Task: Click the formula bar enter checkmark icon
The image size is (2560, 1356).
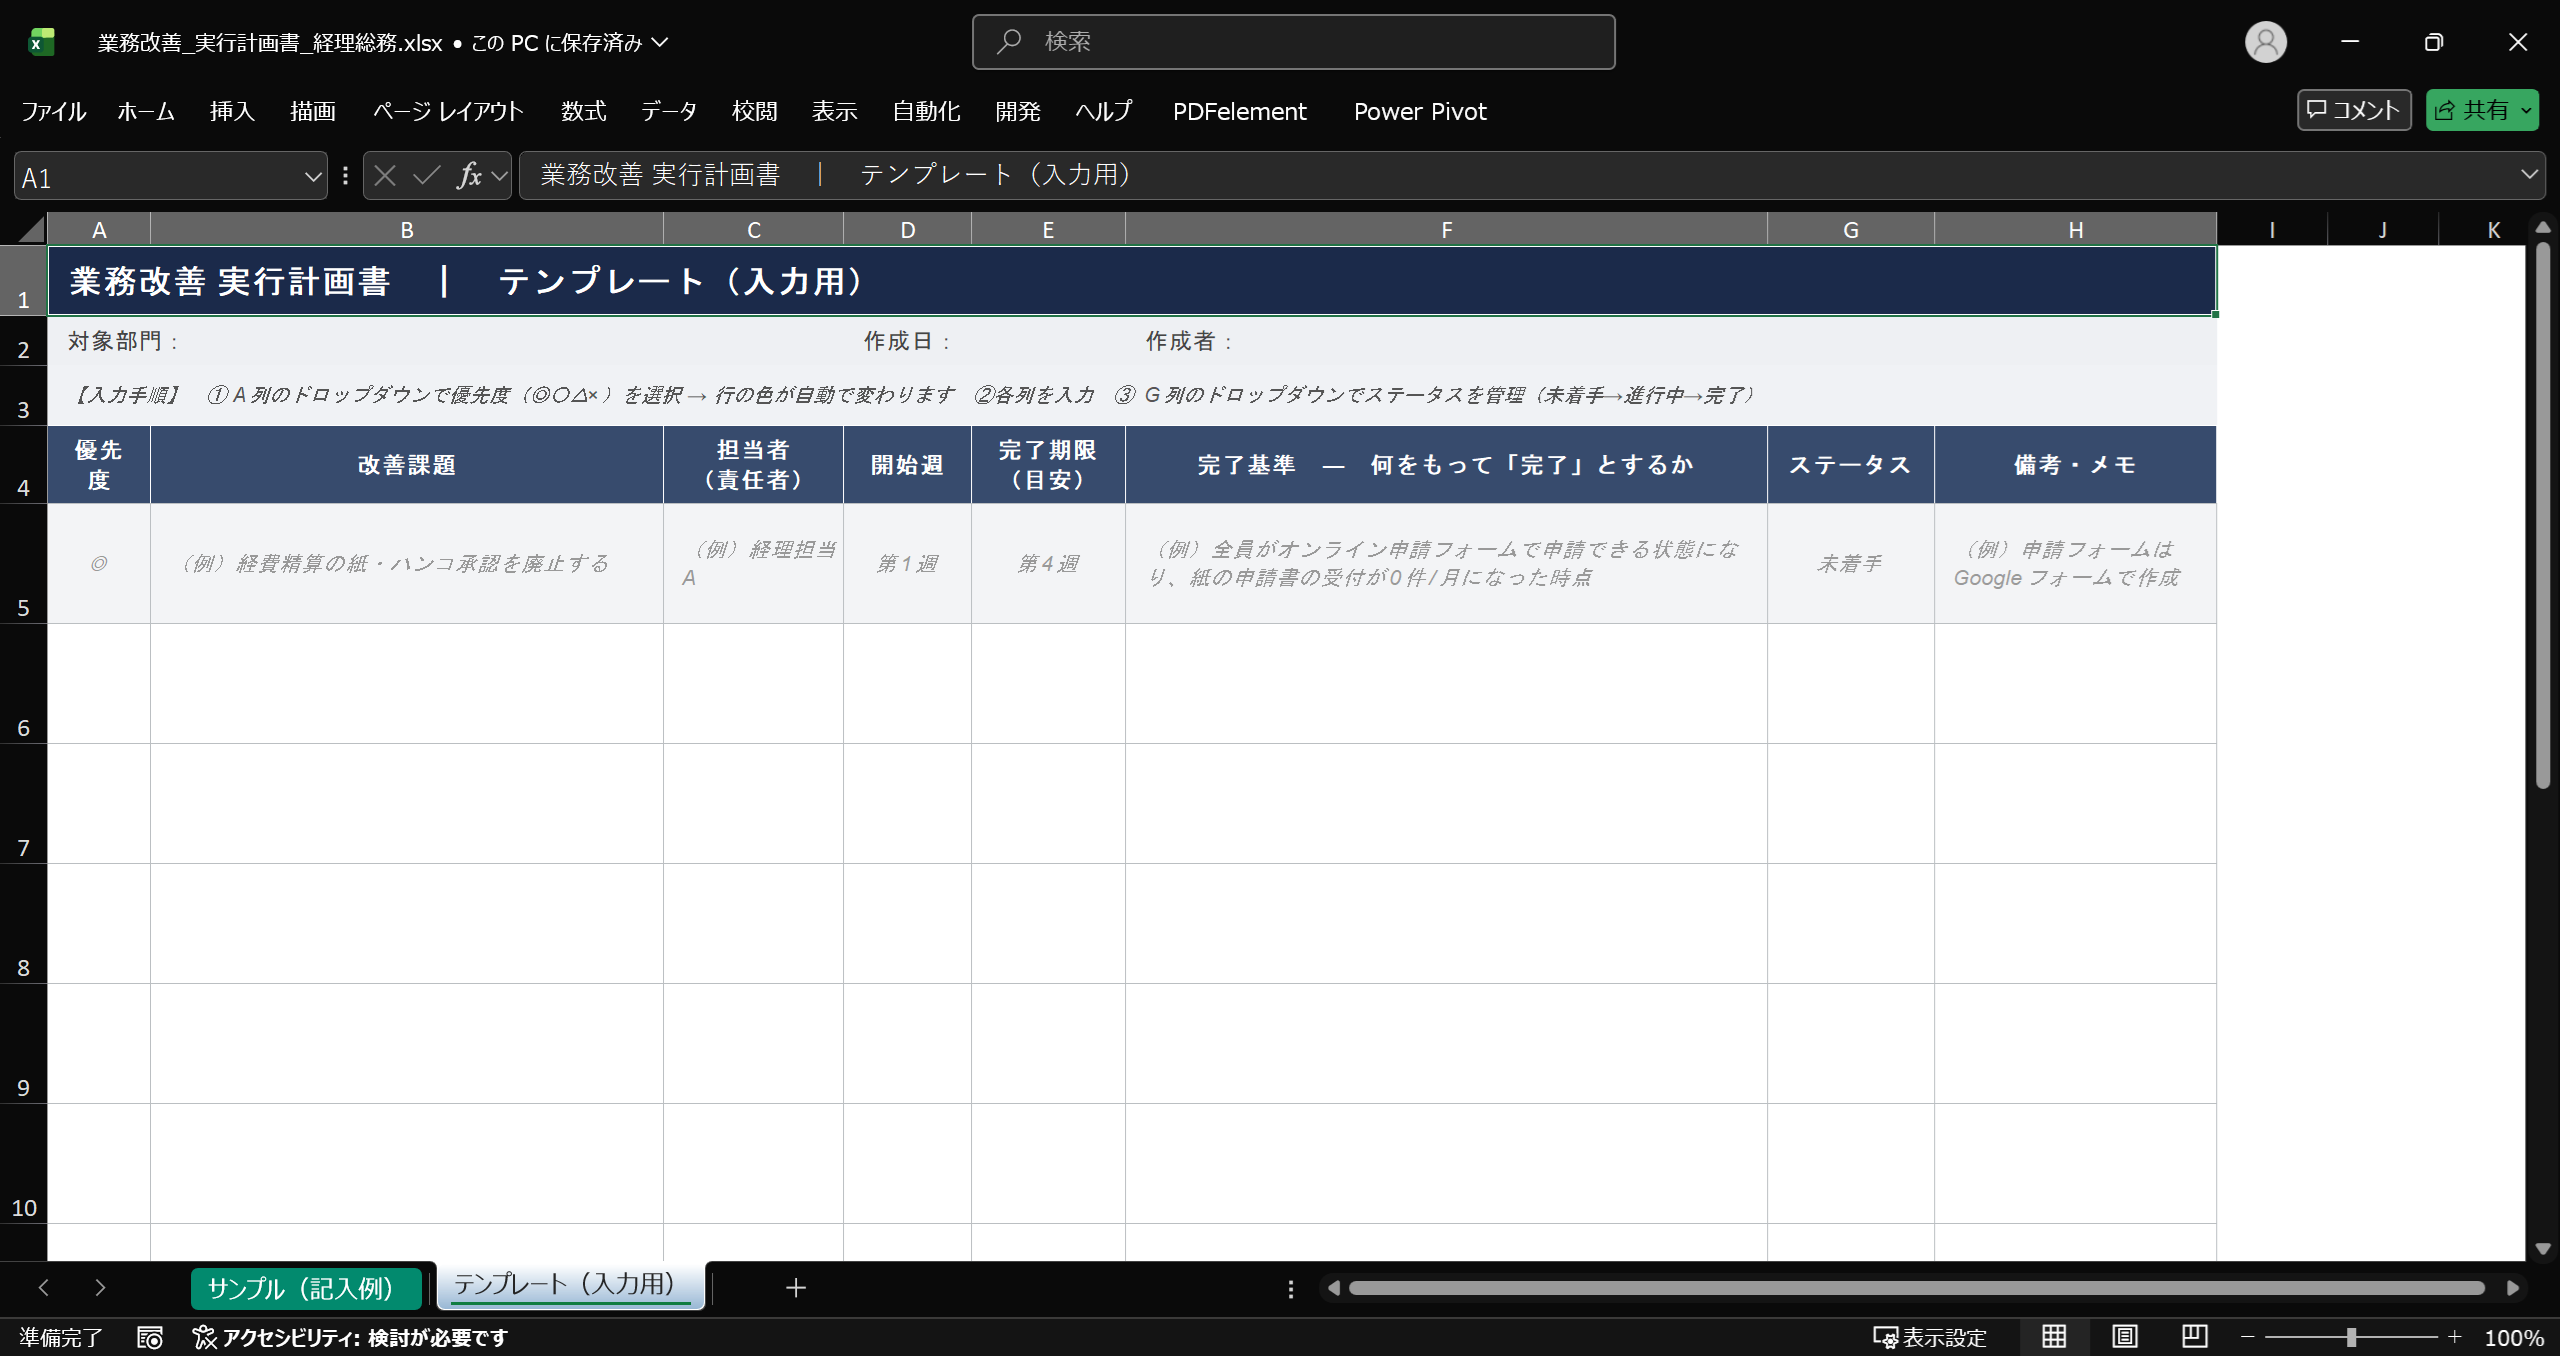Action: click(427, 176)
